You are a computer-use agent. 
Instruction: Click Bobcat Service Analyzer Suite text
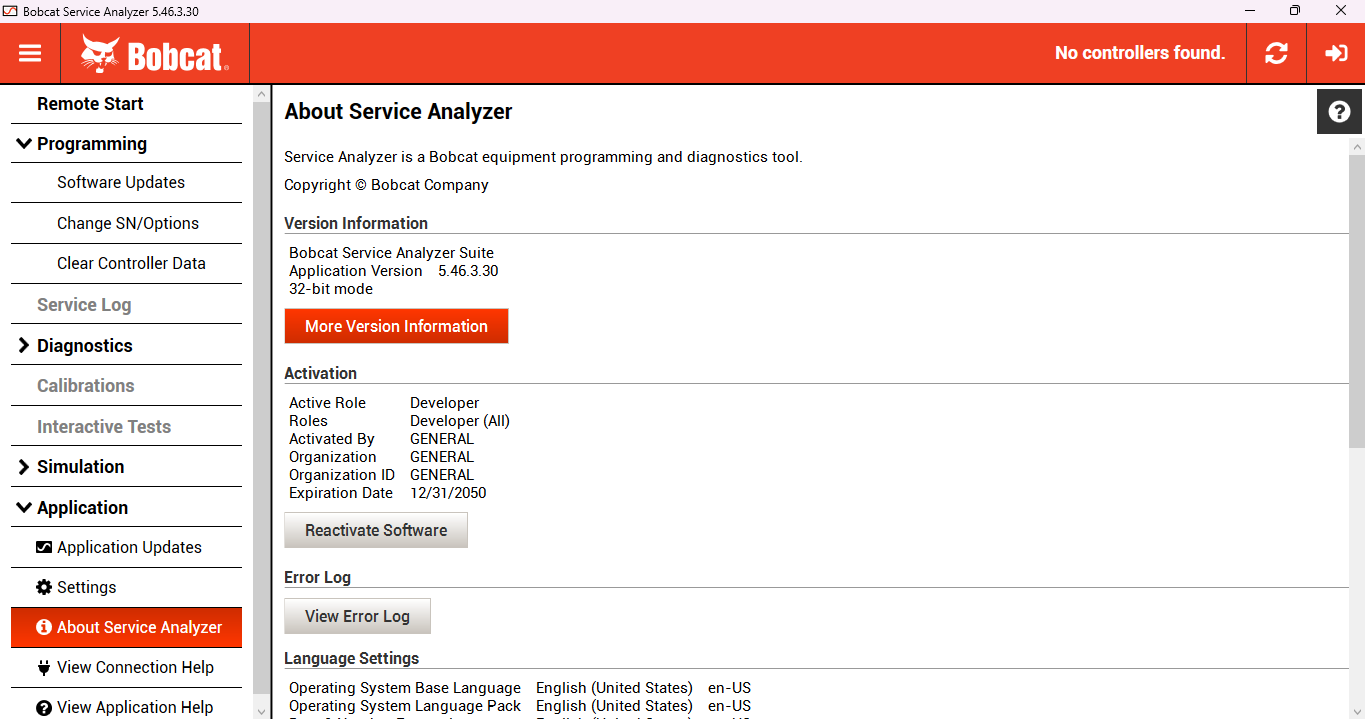point(391,253)
